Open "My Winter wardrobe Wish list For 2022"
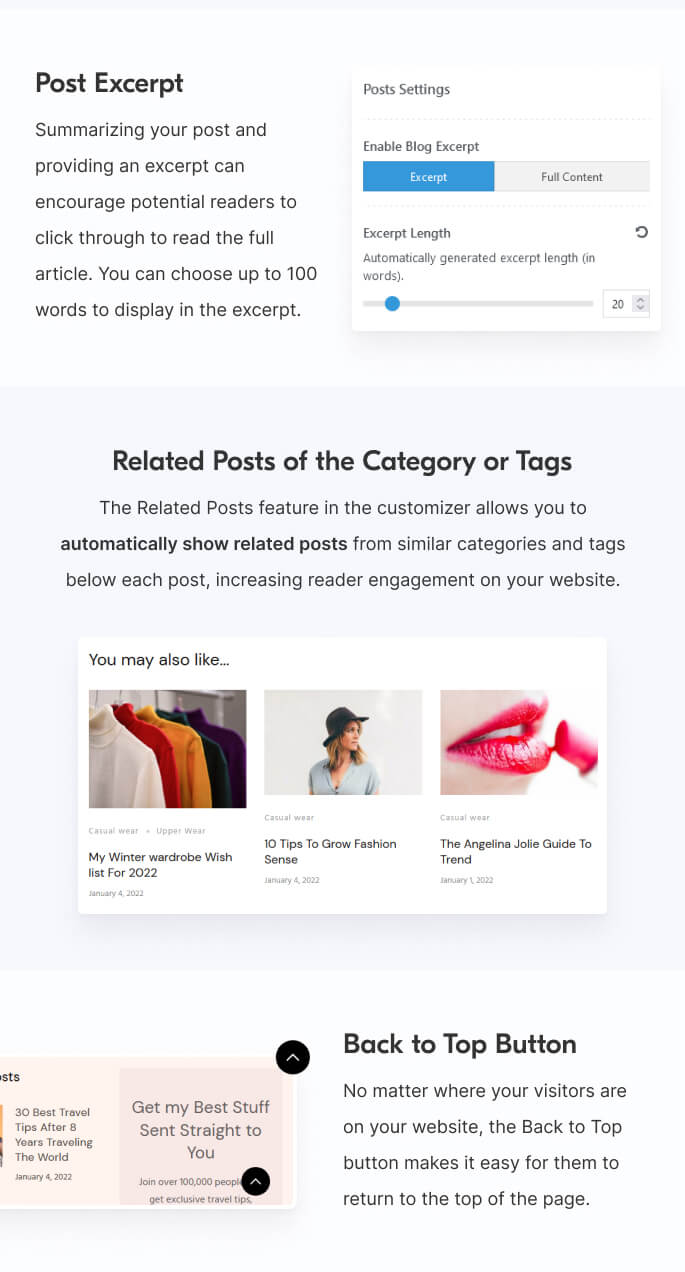 coord(160,865)
